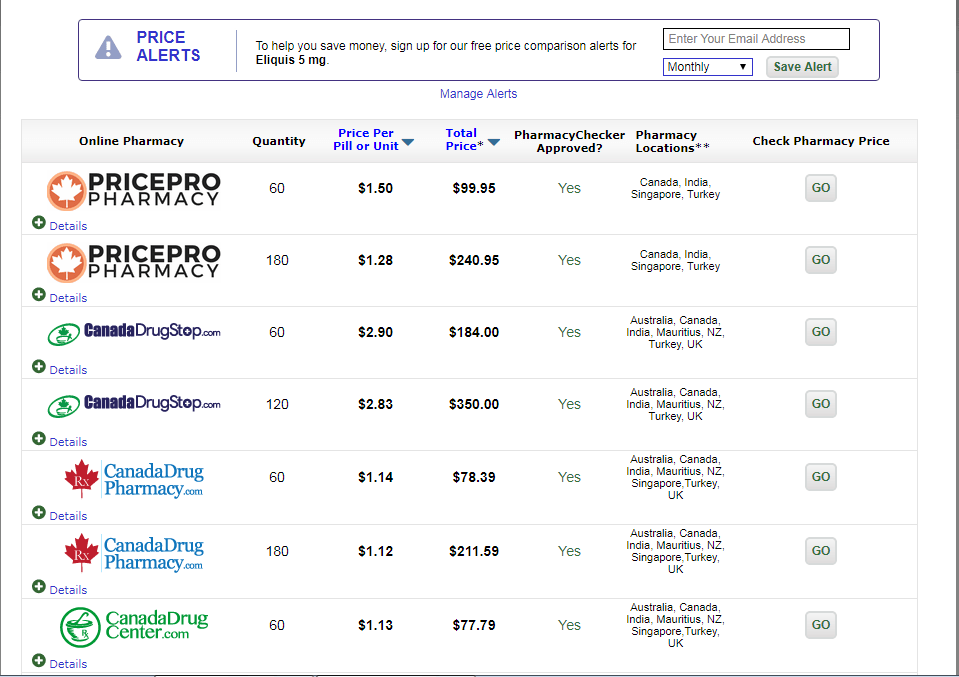959x677 pixels.
Task: Click plus icon beside Details for $211.59 row
Action: (39, 586)
